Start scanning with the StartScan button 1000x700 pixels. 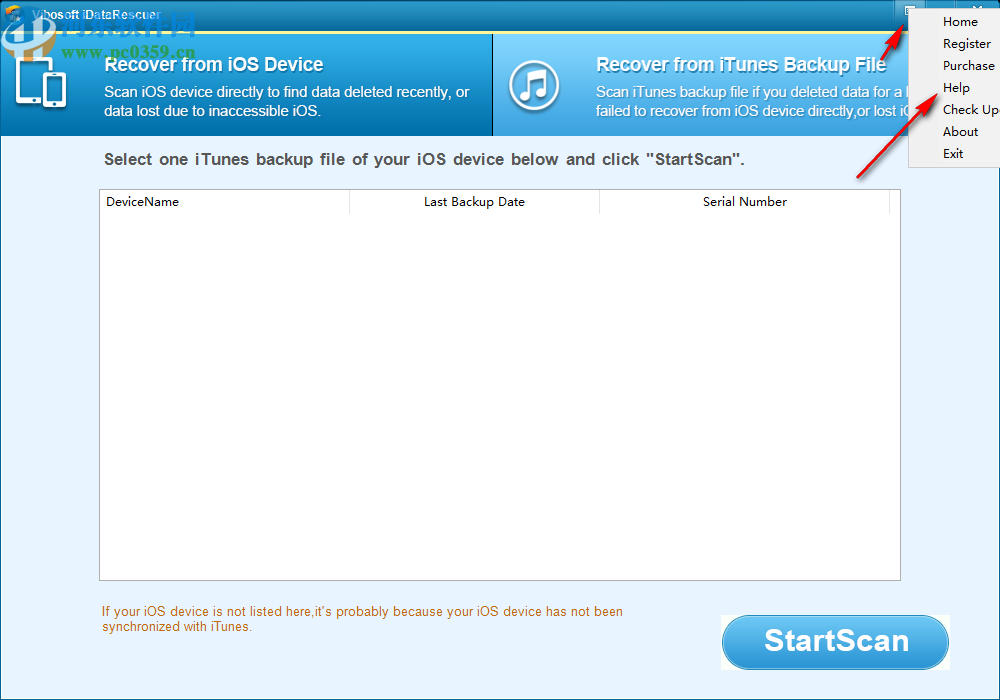pyautogui.click(x=835, y=642)
